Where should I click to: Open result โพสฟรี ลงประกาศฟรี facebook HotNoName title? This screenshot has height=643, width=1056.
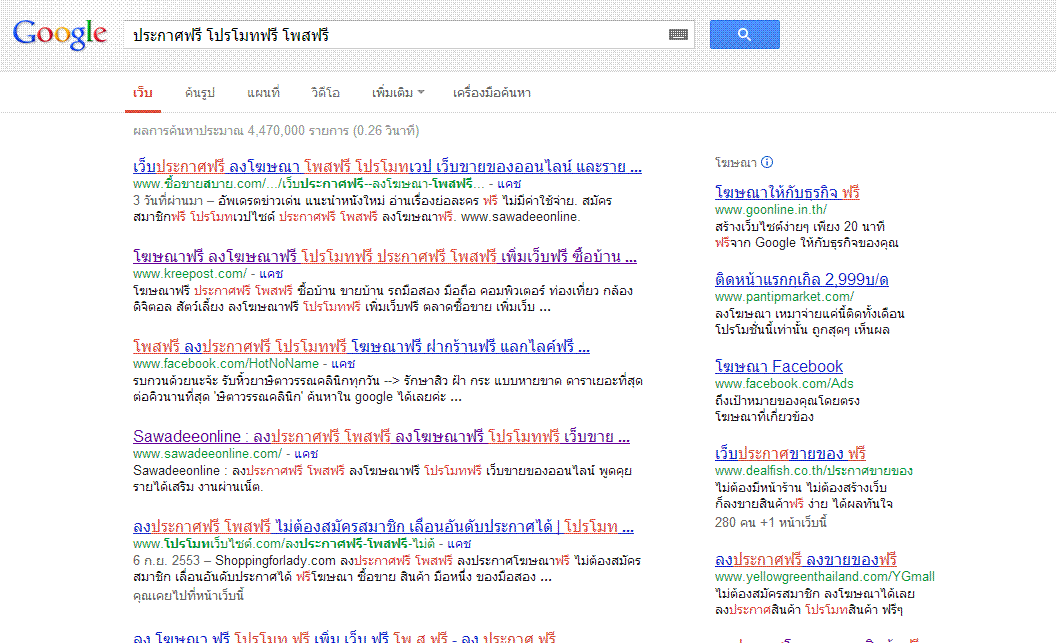[x=361, y=347]
